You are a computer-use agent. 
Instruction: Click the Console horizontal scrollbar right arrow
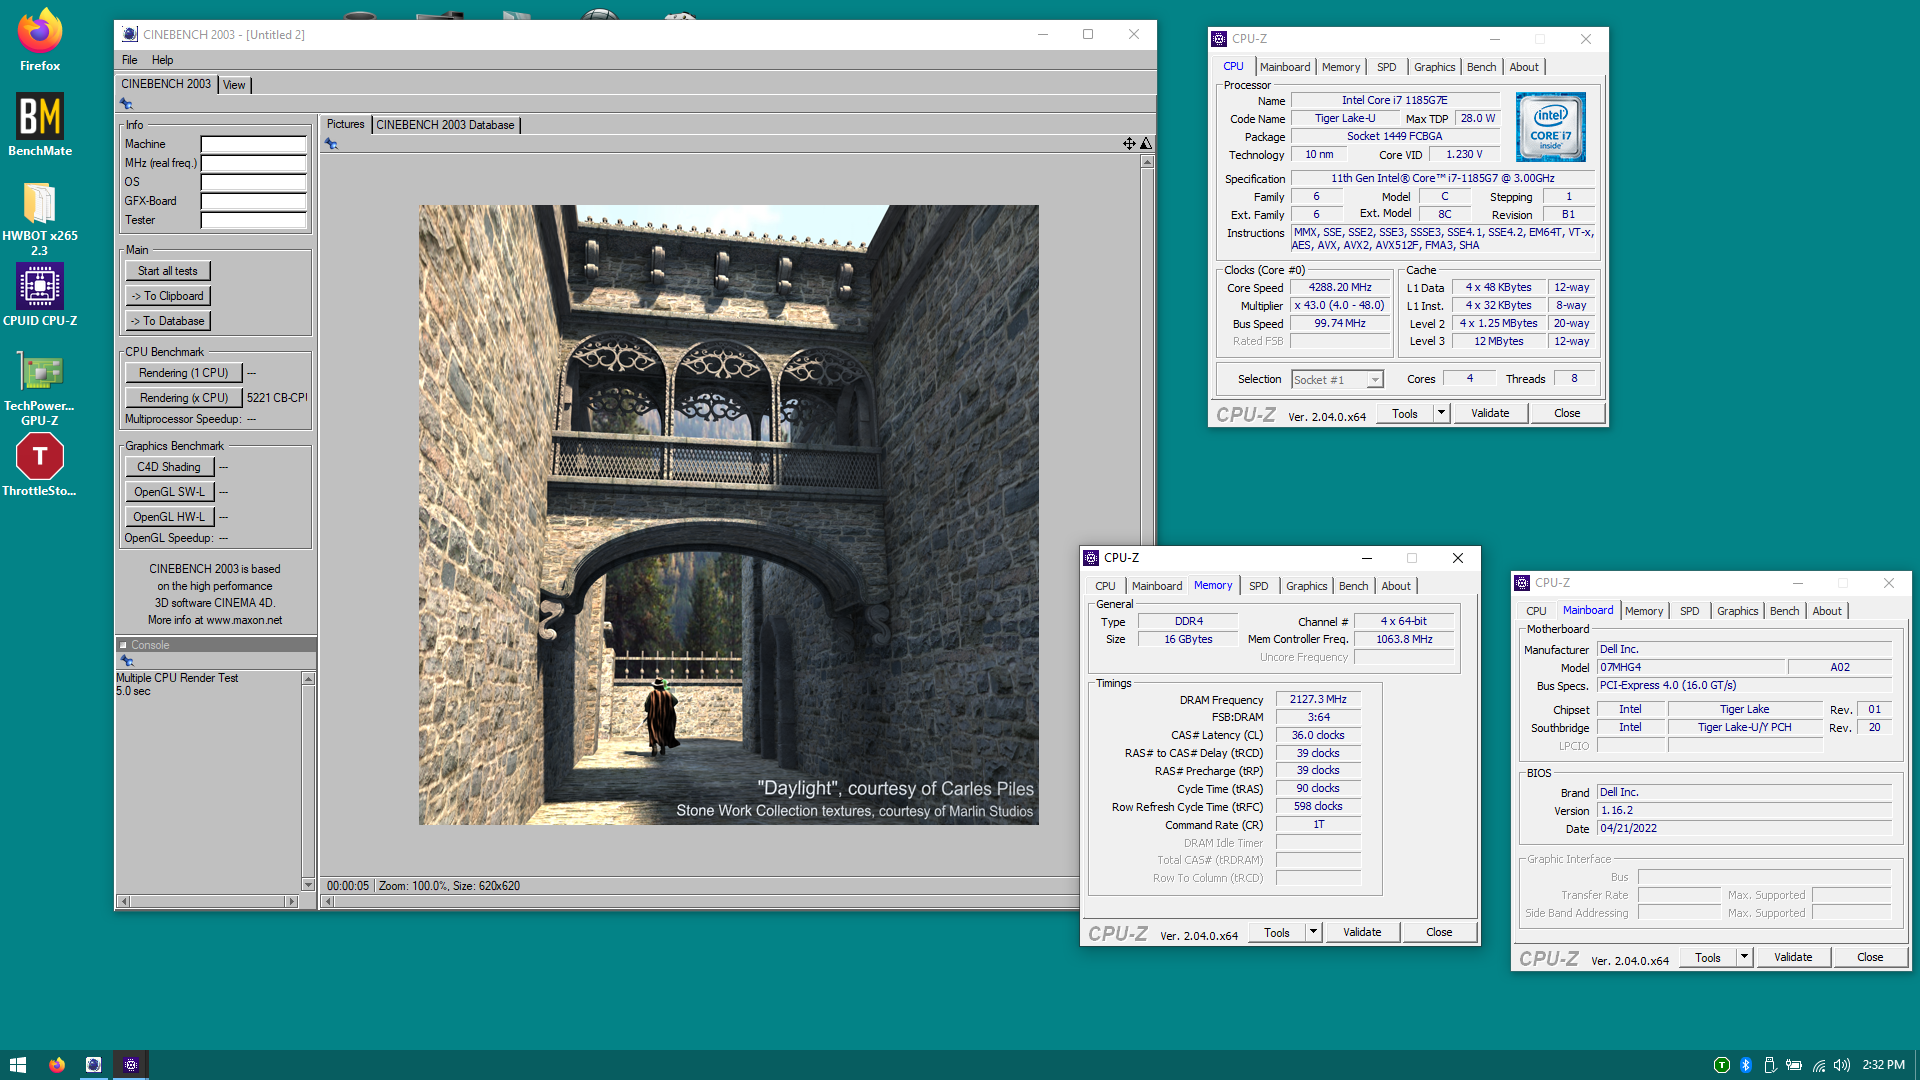(x=292, y=901)
